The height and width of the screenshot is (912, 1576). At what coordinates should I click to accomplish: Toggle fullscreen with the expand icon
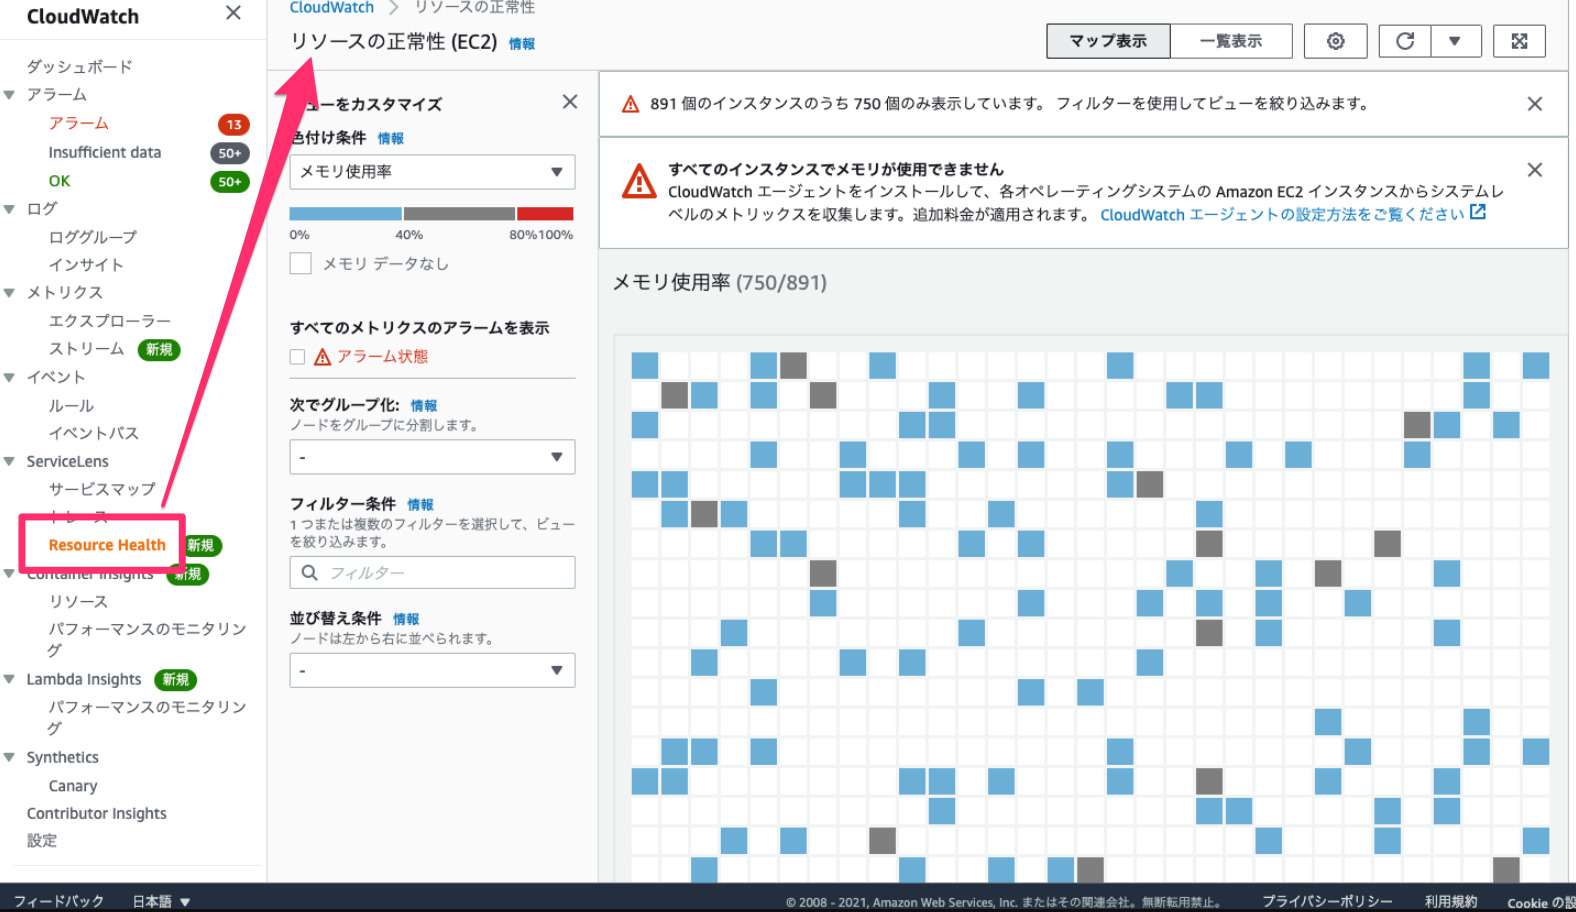point(1519,41)
